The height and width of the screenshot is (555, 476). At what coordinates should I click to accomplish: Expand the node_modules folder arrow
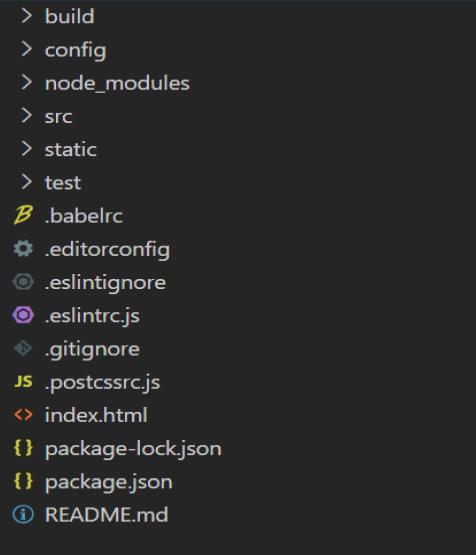click(x=26, y=82)
